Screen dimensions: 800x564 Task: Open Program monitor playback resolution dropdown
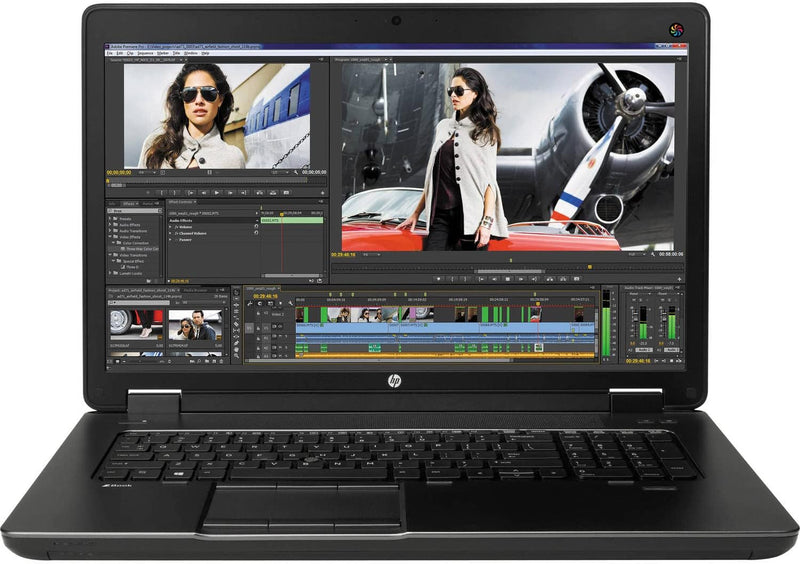[x=637, y=254]
